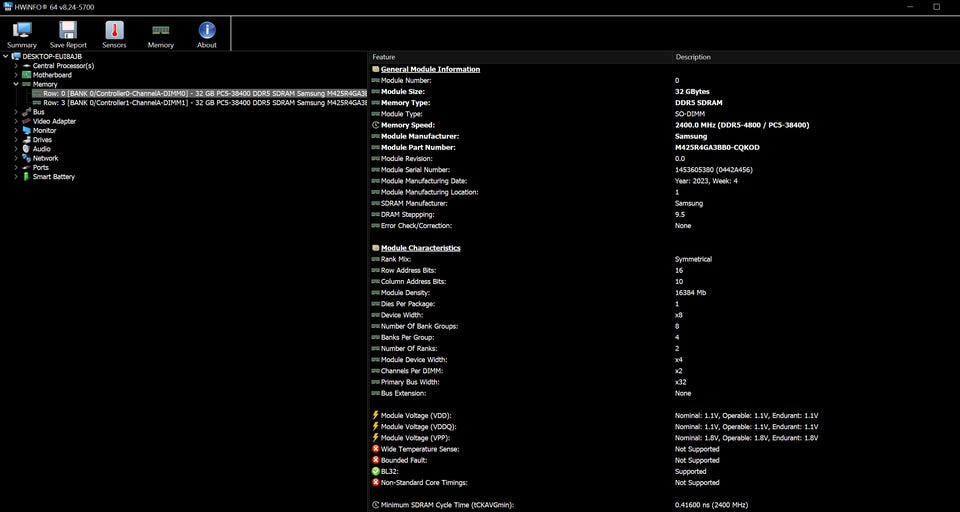Viewport: 960px width, 512px height.
Task: Select Bus in the tree
Action: (38, 112)
